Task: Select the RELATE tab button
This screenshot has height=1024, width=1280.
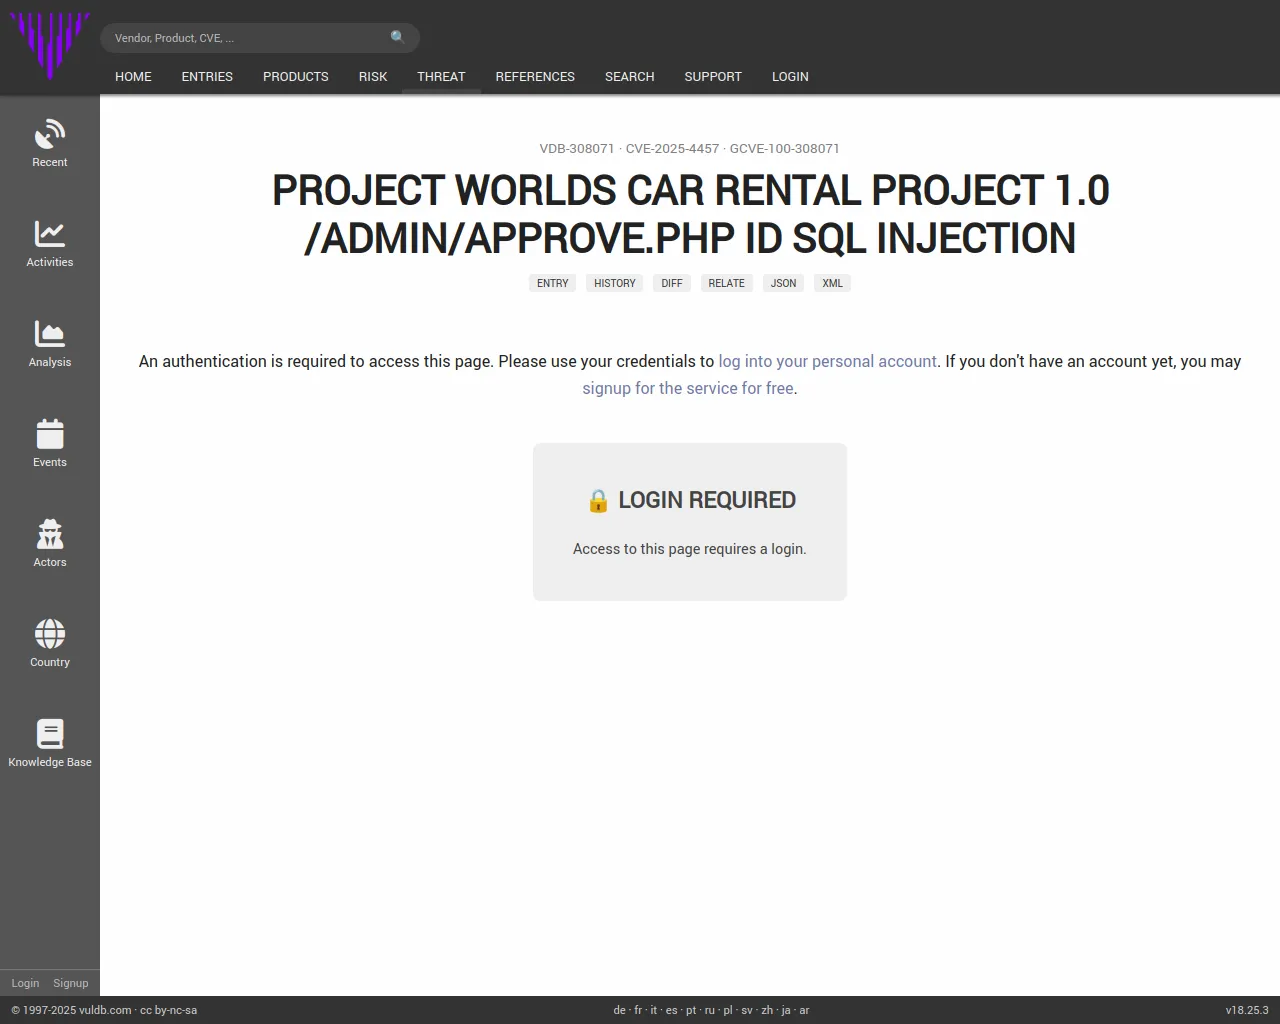Action: coord(727,283)
